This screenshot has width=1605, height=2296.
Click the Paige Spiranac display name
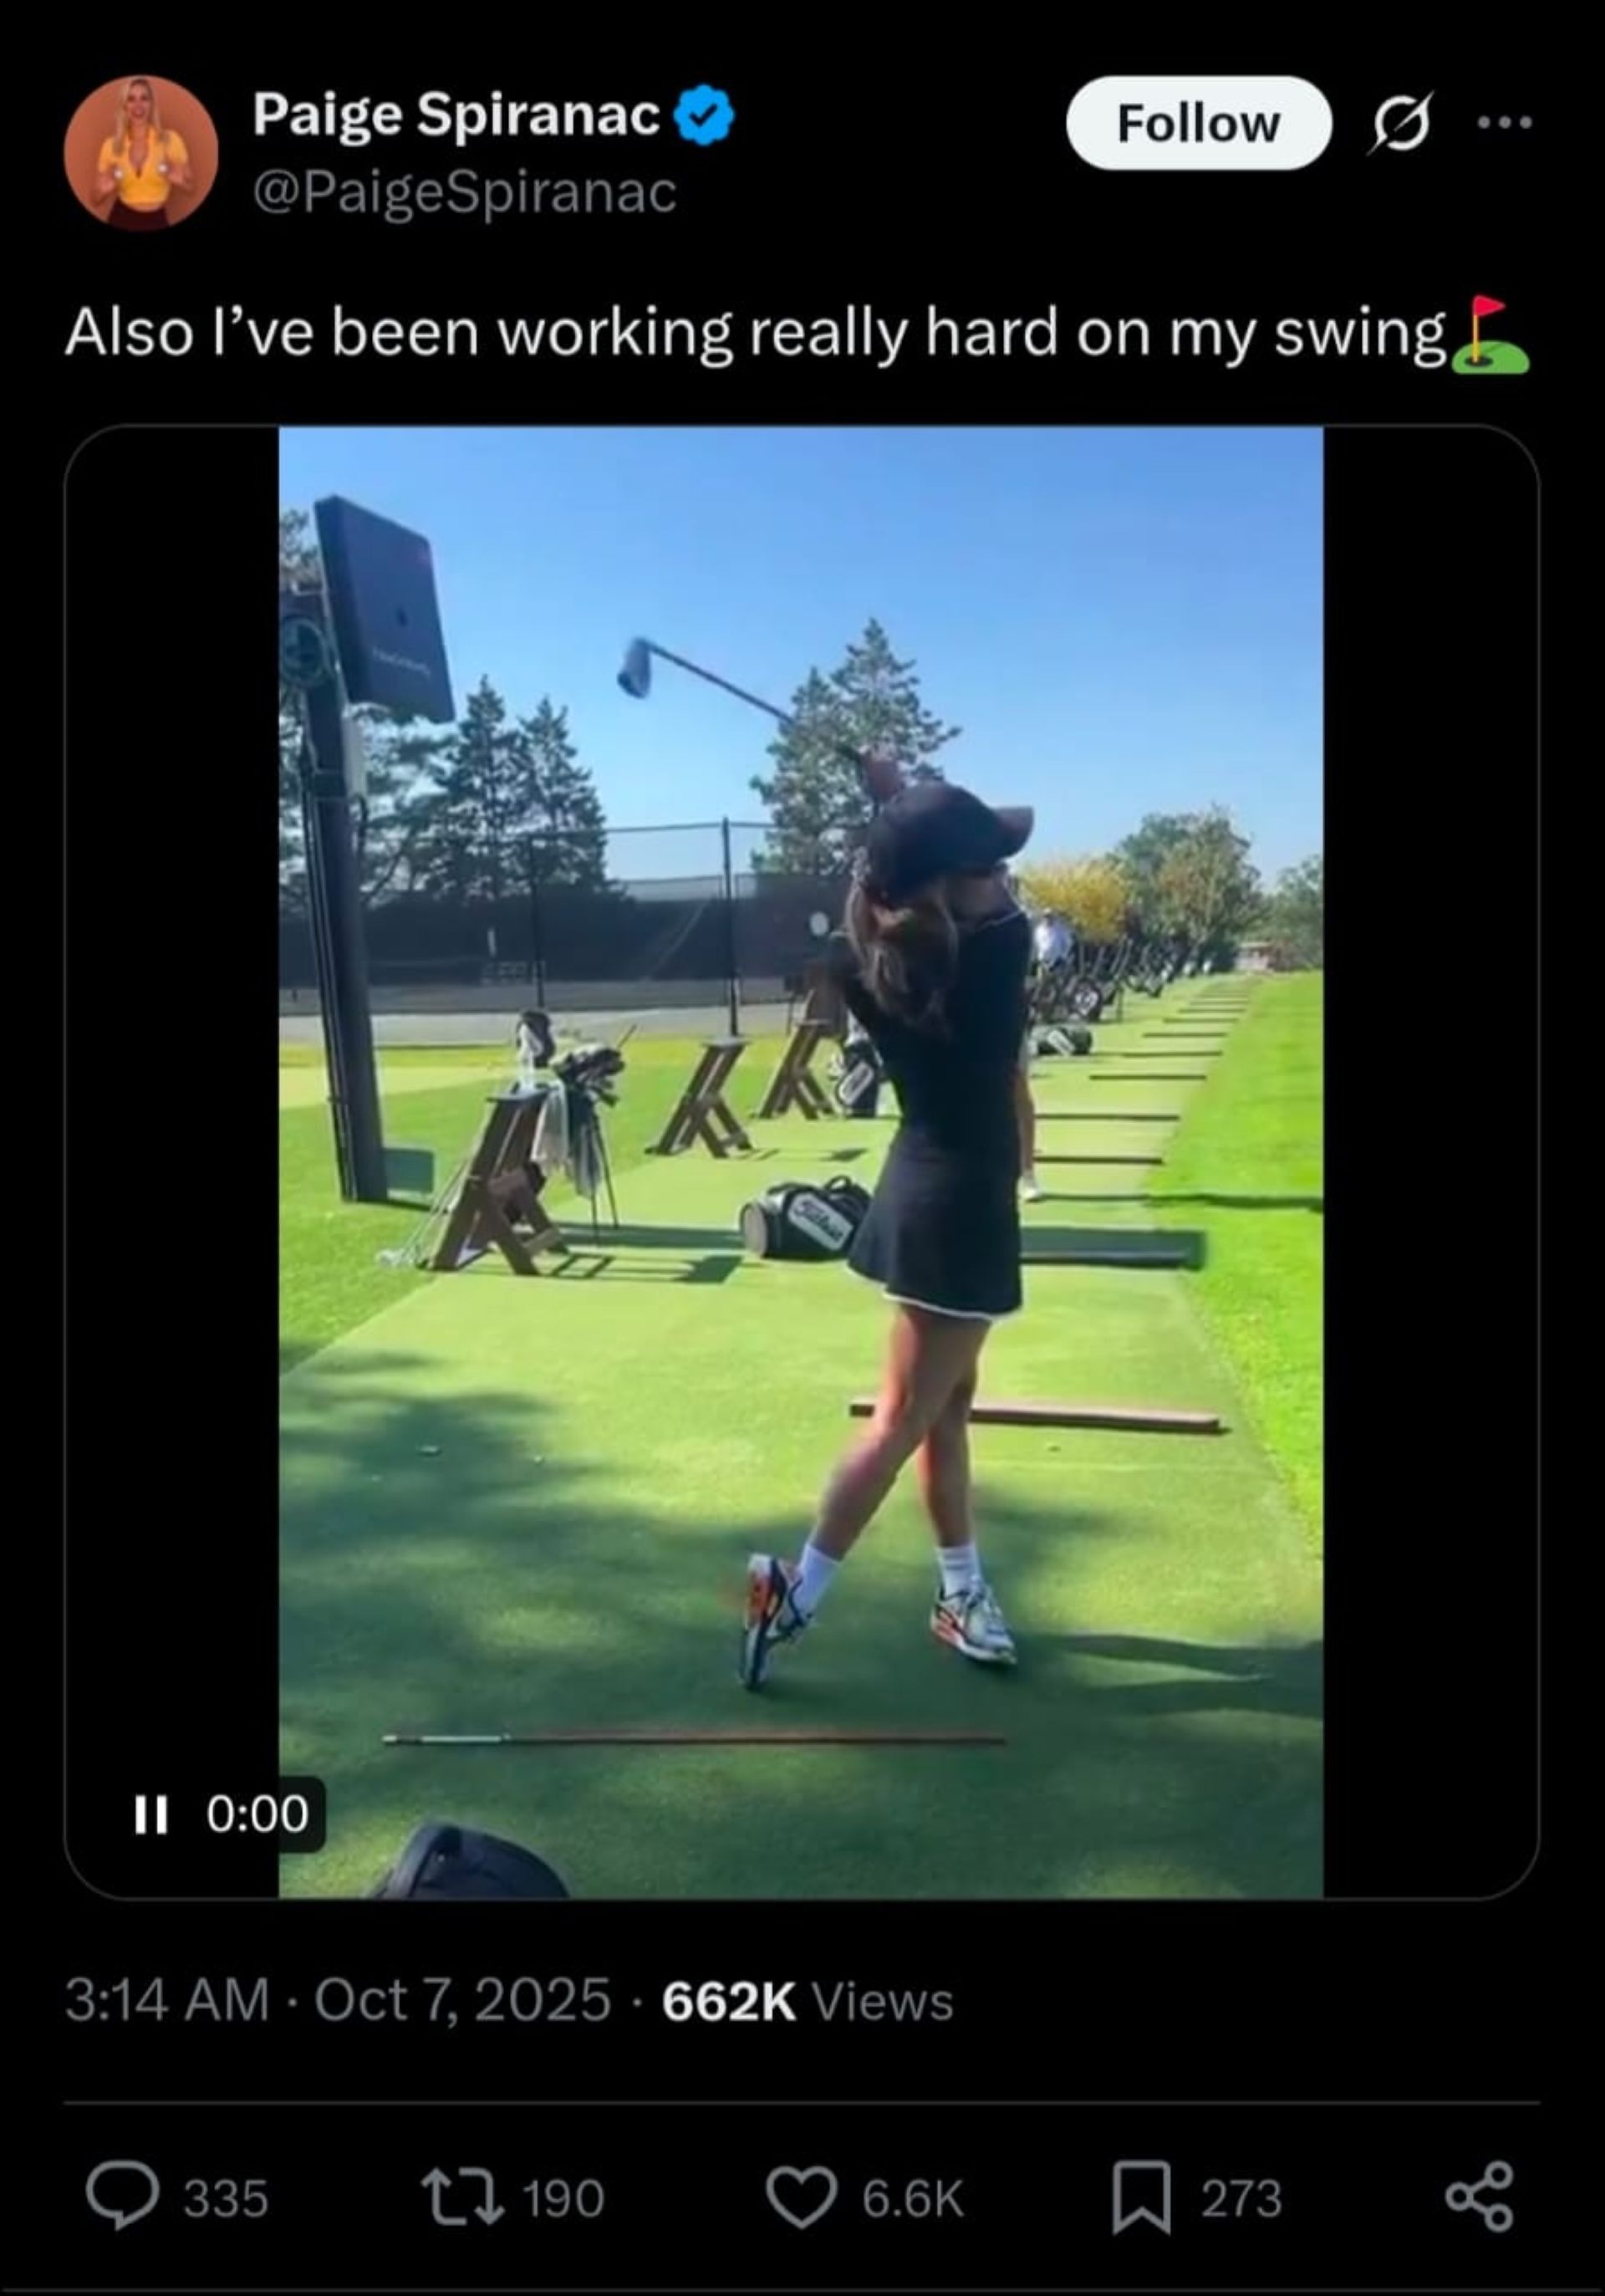click(x=456, y=115)
